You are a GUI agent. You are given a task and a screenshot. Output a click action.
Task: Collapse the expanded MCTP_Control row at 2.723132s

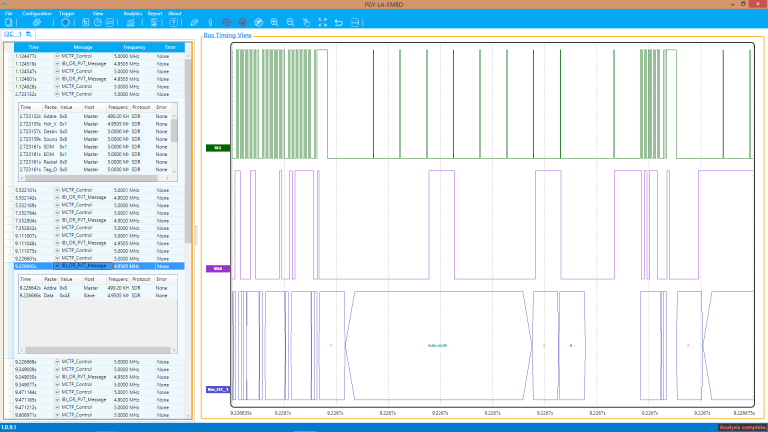[57, 94]
